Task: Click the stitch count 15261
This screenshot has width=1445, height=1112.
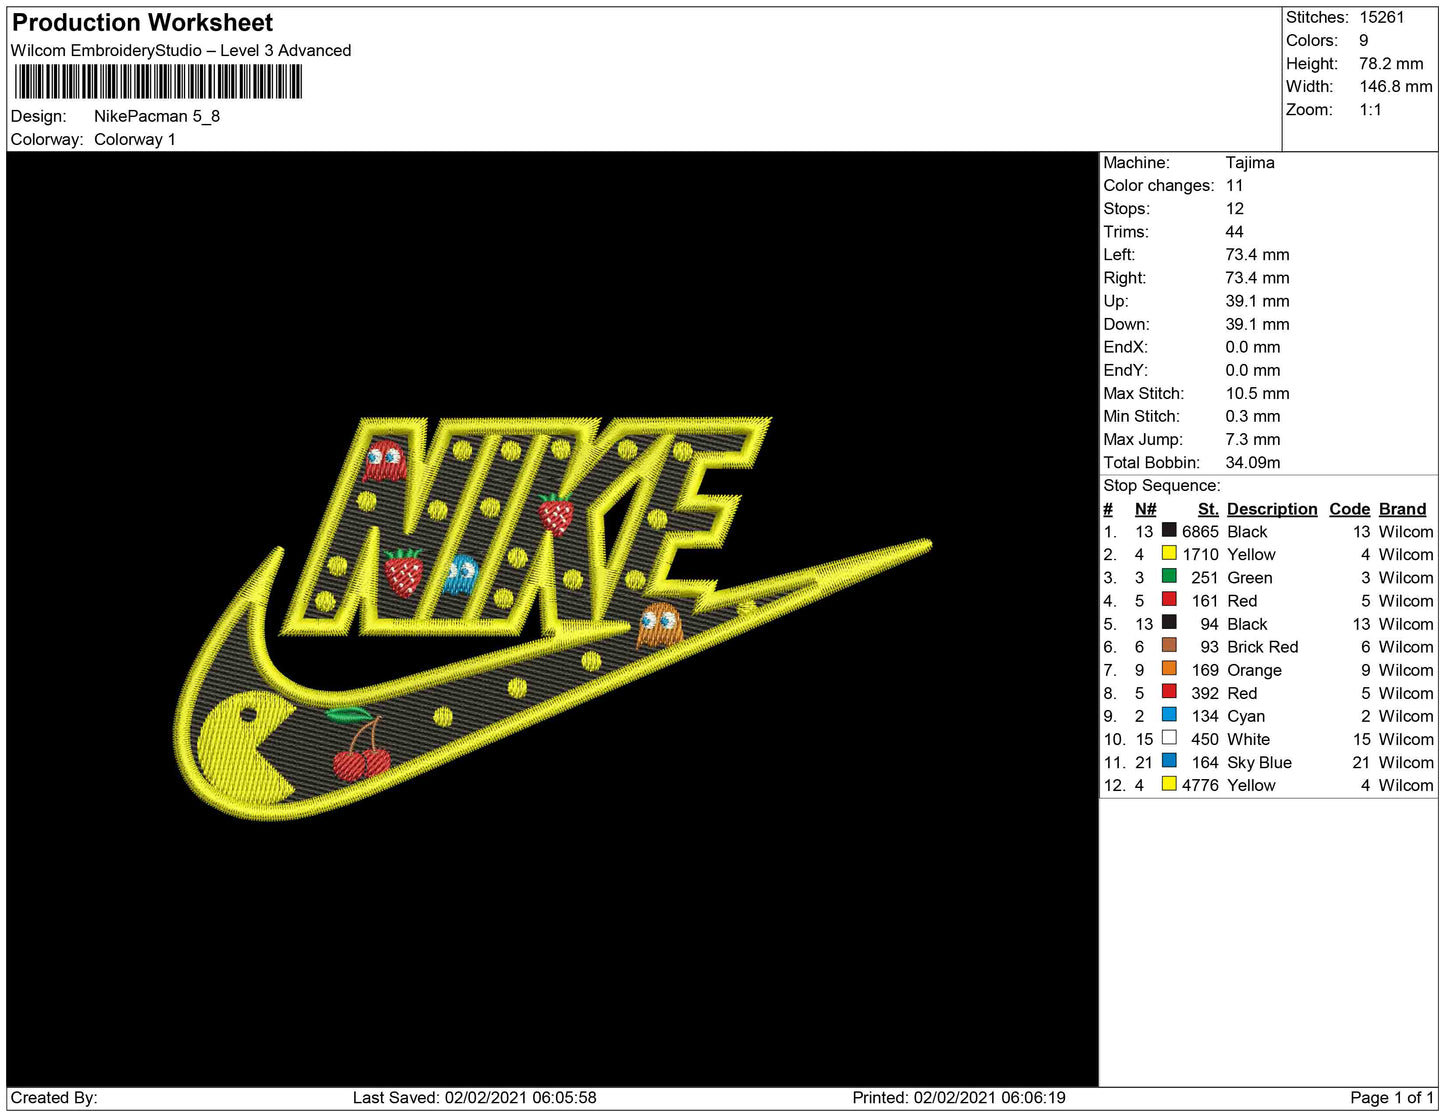Action: pos(1382,17)
